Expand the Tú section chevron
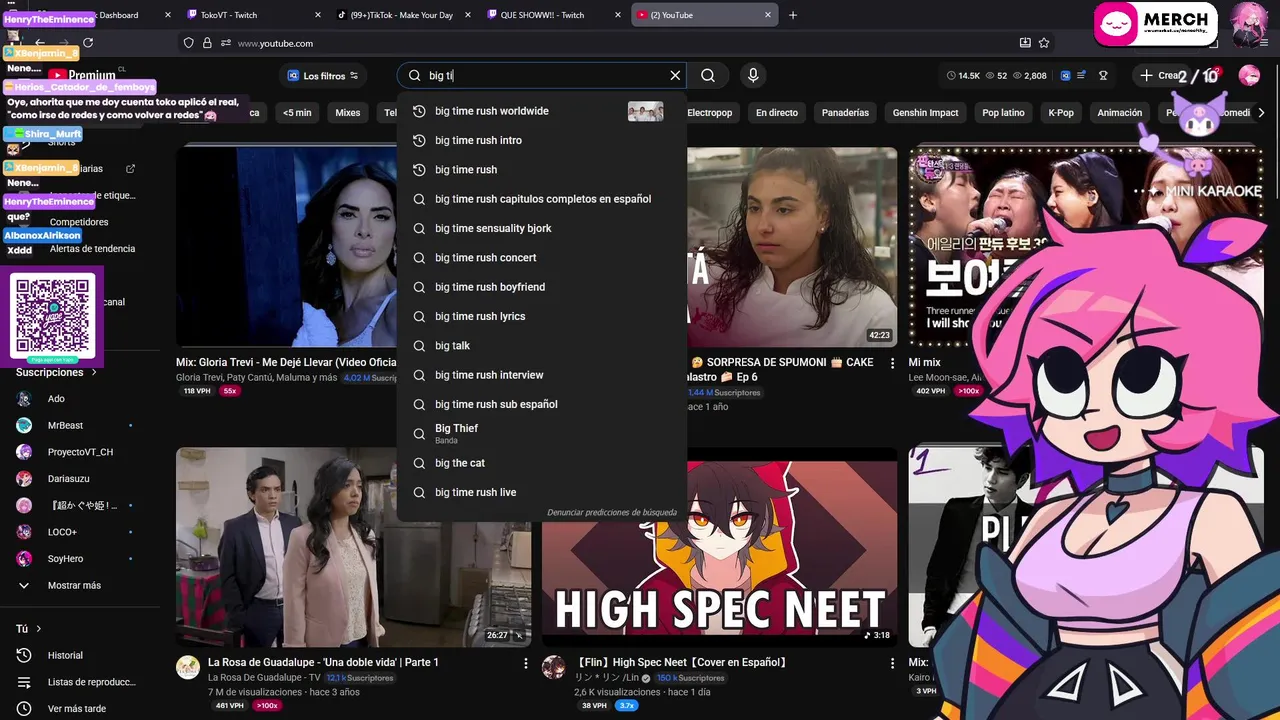 point(38,629)
